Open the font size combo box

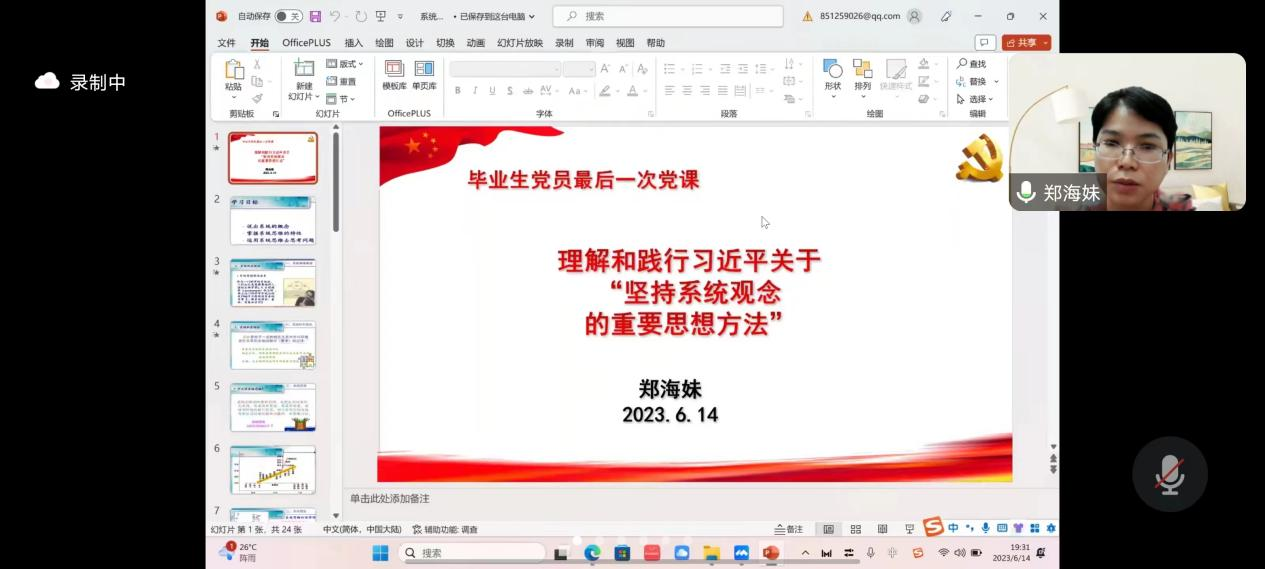tap(579, 69)
